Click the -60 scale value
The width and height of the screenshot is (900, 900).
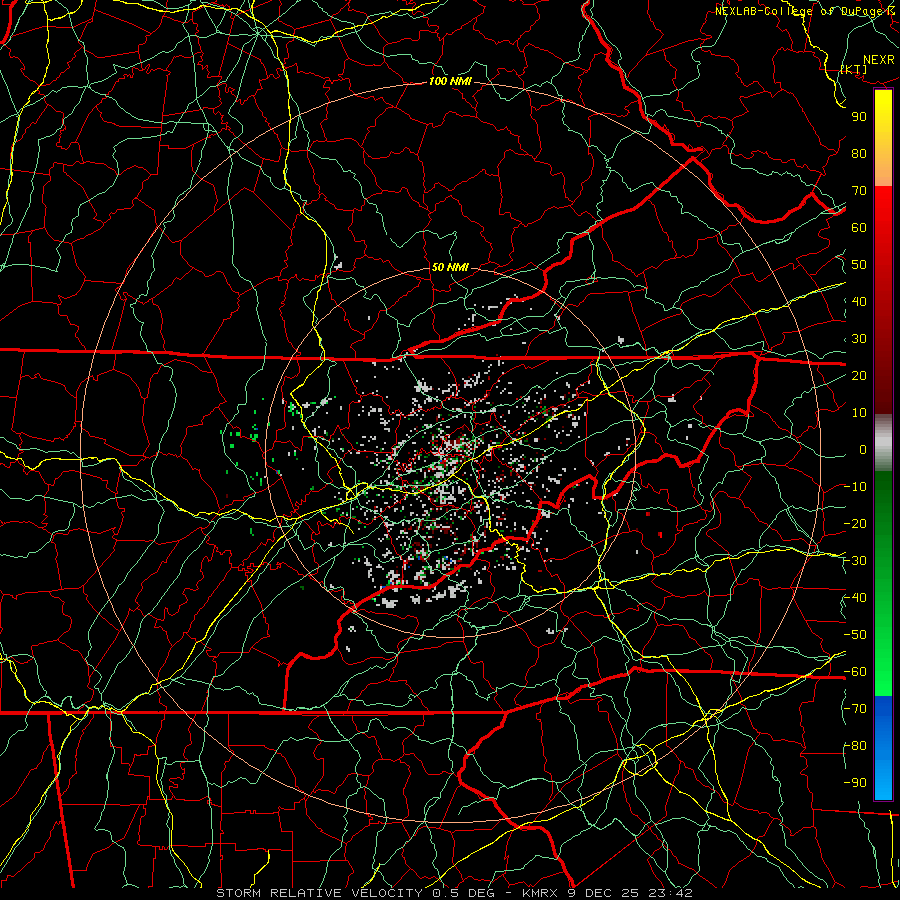coord(855,672)
